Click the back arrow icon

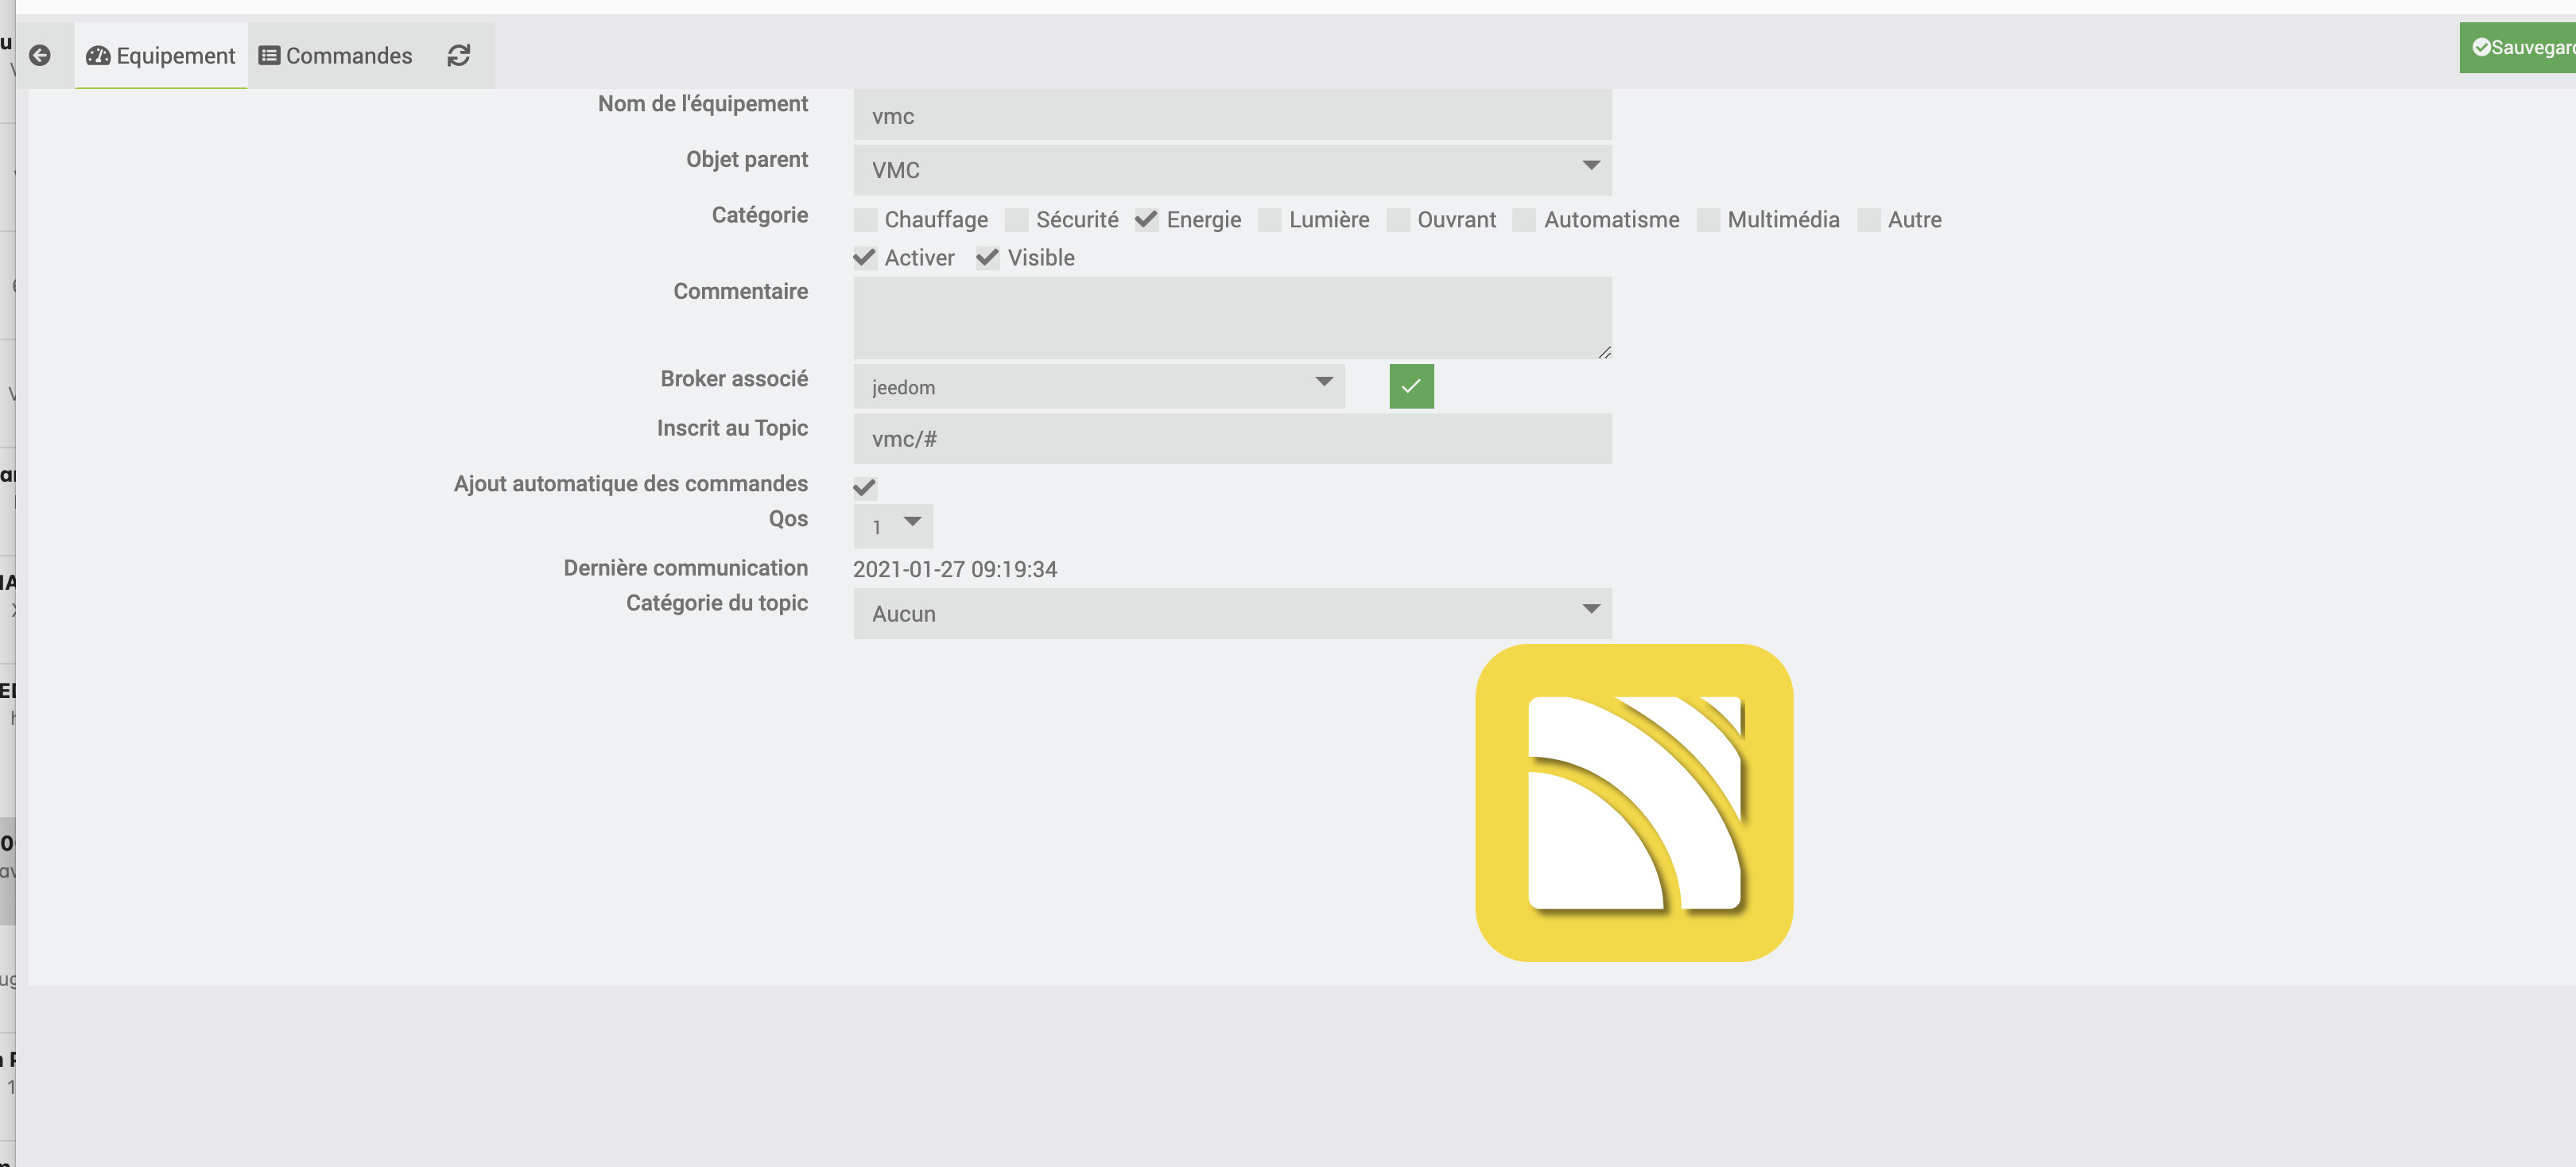click(40, 55)
